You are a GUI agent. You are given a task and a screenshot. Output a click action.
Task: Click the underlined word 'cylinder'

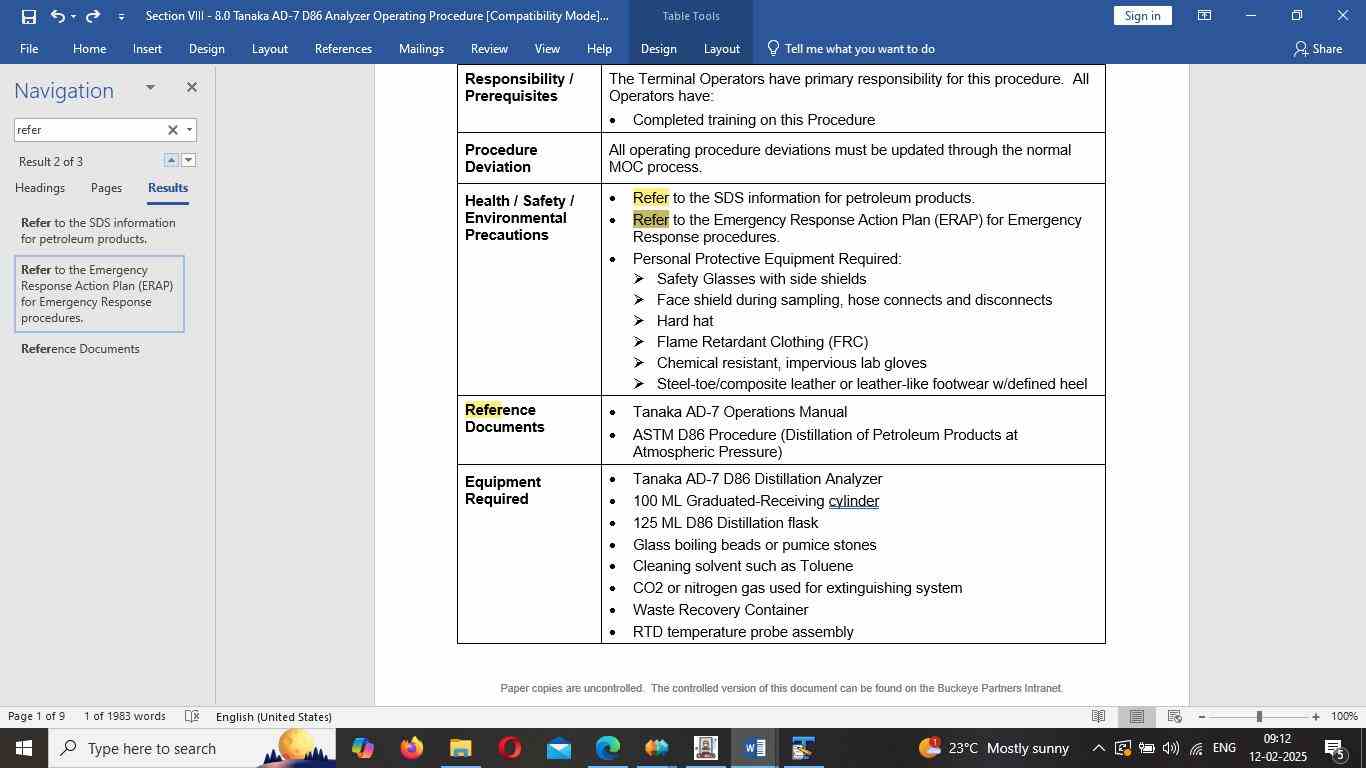(853, 501)
